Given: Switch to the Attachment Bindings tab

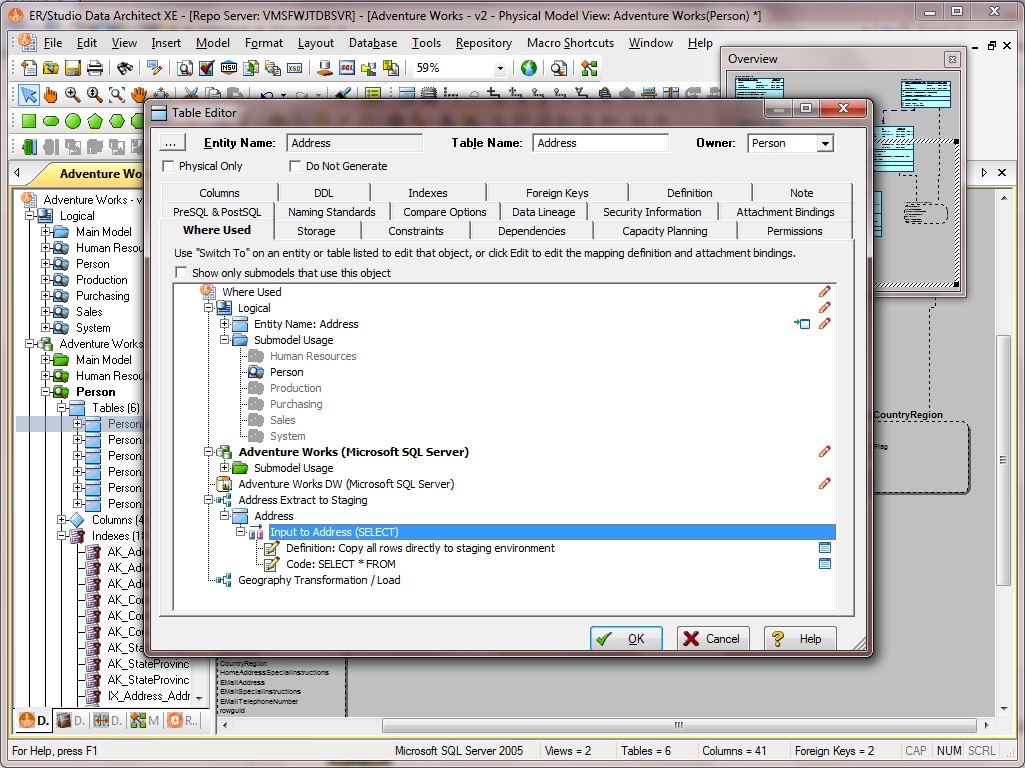Looking at the screenshot, I should [x=785, y=212].
